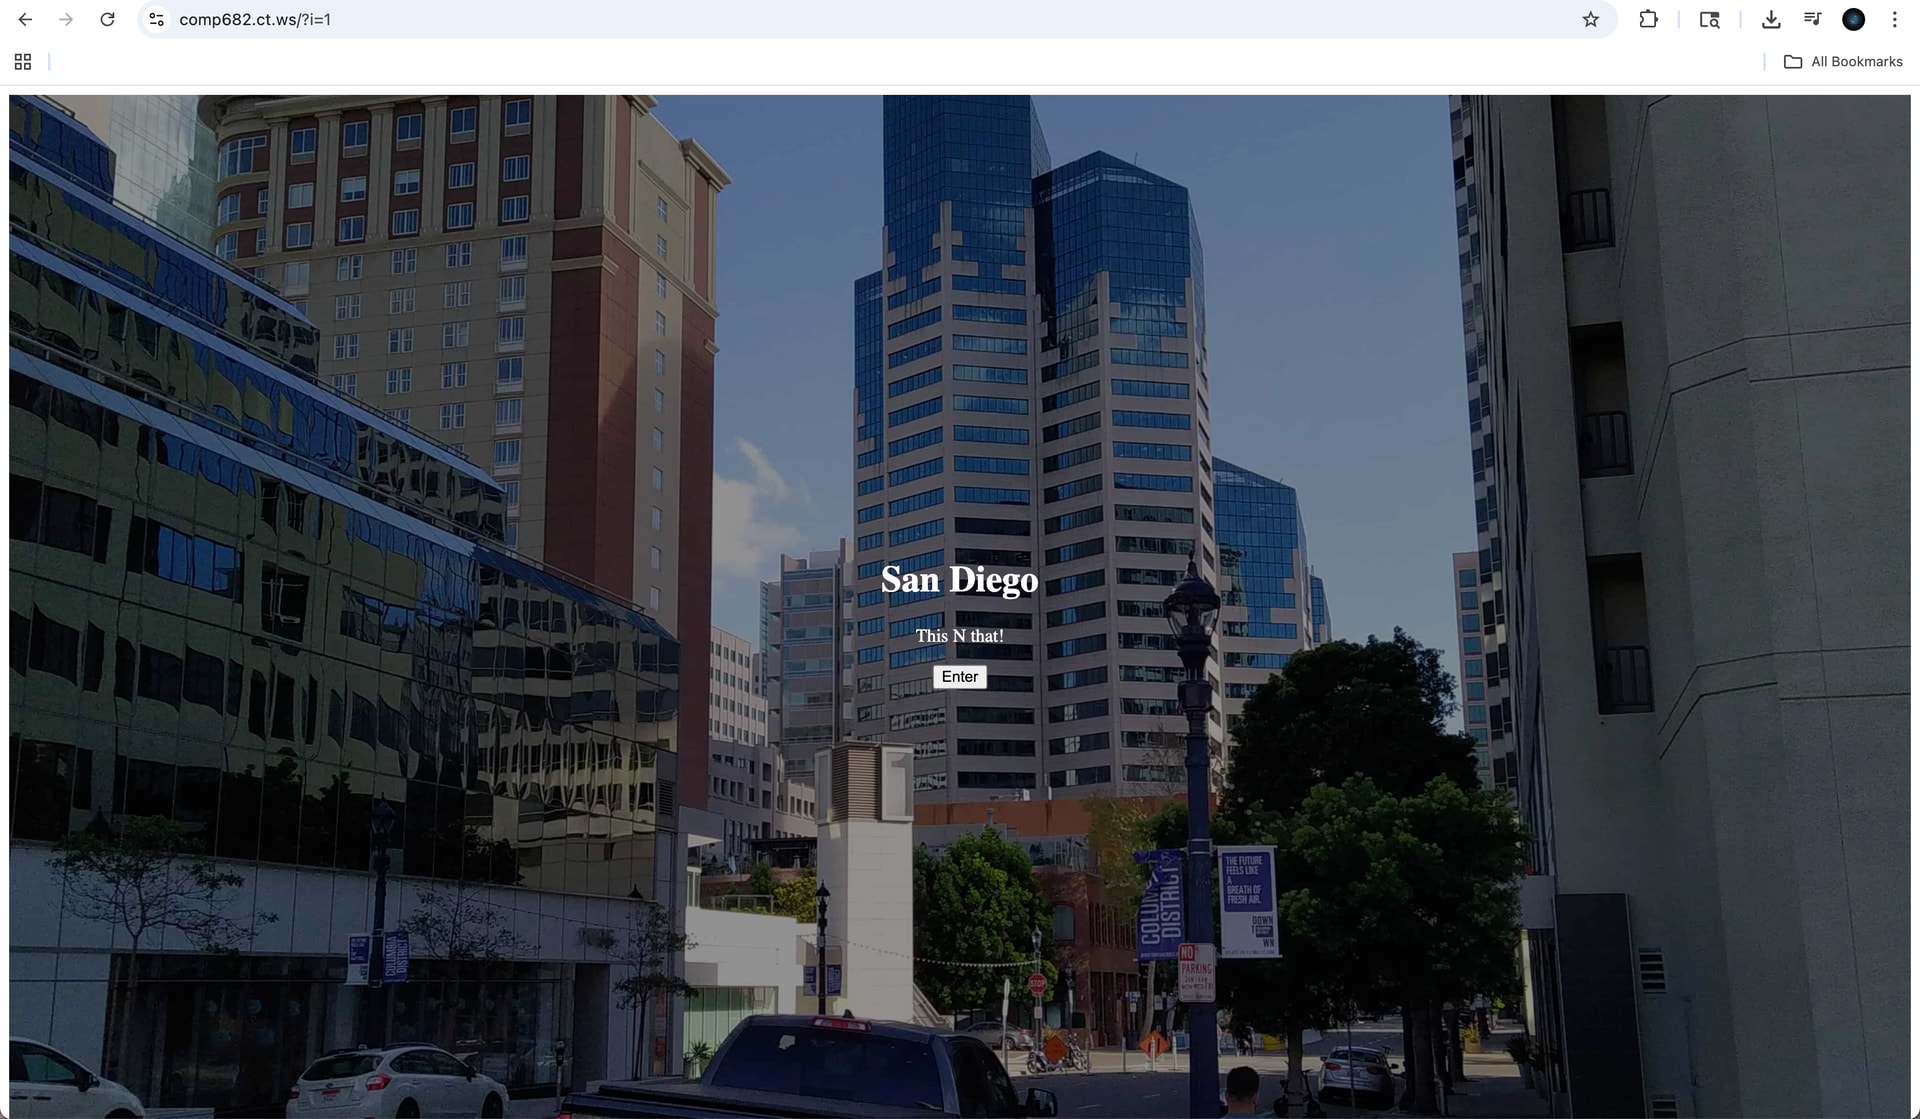The image size is (1920, 1119).
Task: Go back to the previous page
Action: click(x=26, y=20)
